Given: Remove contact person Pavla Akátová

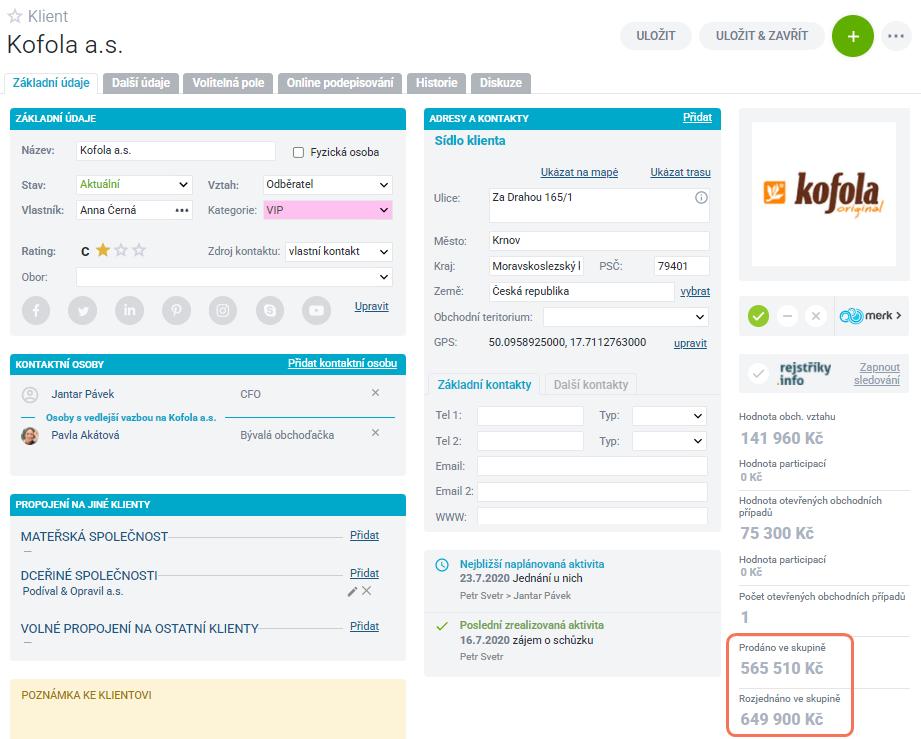Looking at the screenshot, I should click(x=375, y=432).
